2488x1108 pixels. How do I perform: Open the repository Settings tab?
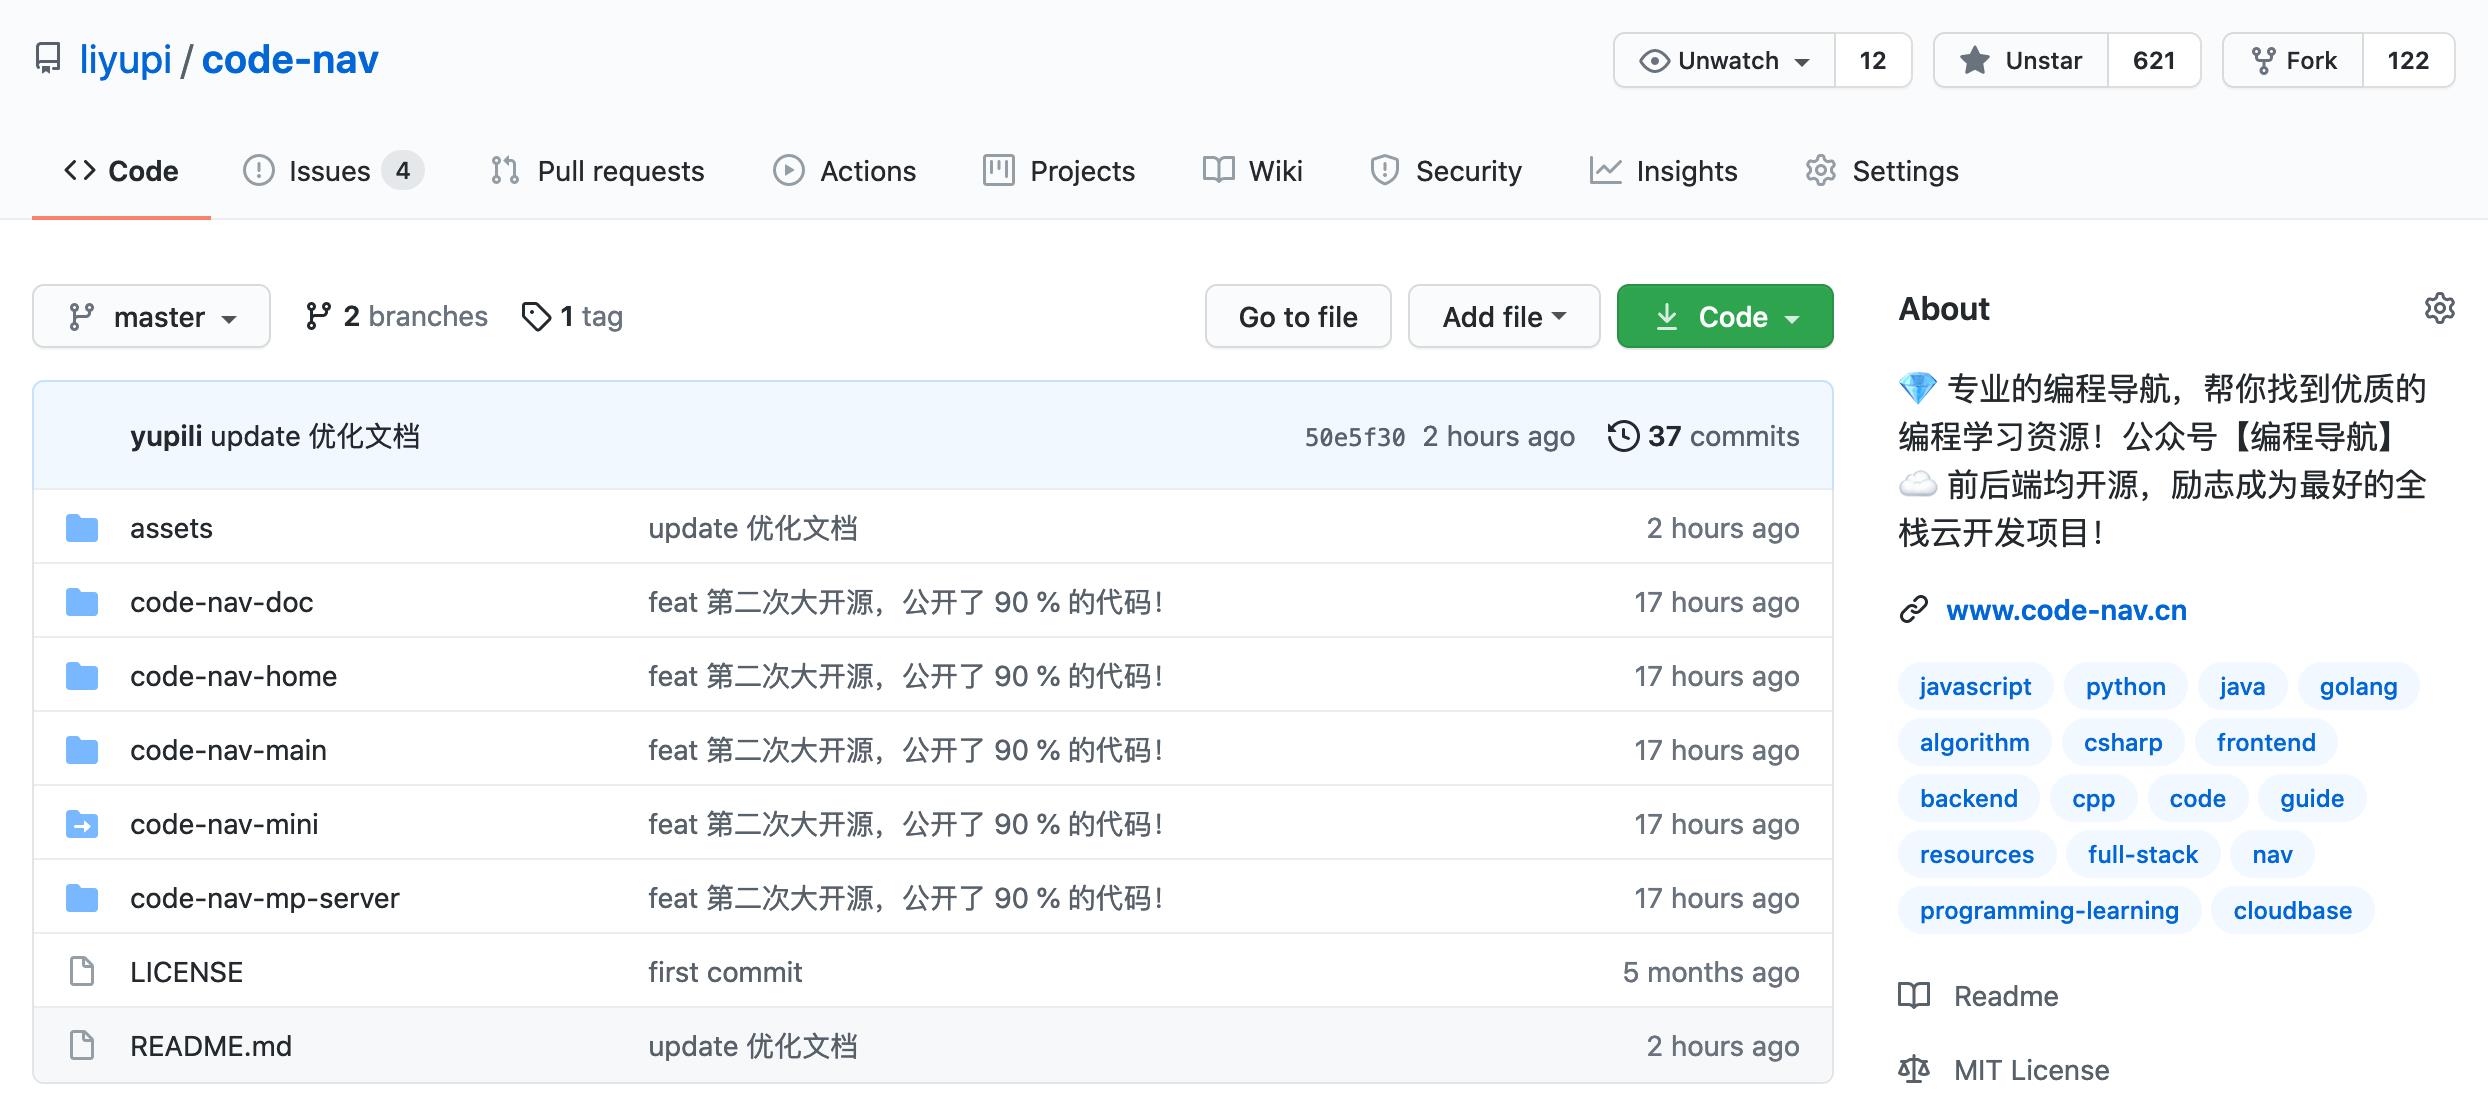pyautogui.click(x=1882, y=171)
